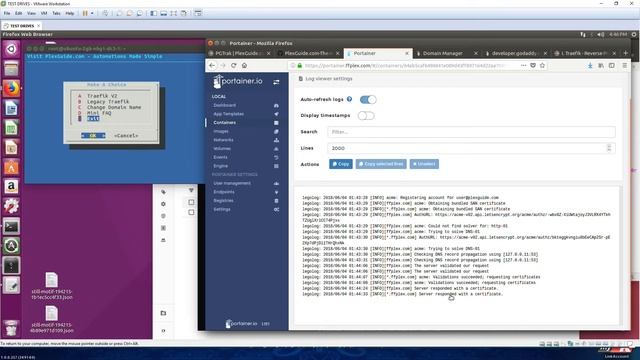Toggle the Portainer sidebar collapse icon
The image size is (640, 360).
click(276, 82)
